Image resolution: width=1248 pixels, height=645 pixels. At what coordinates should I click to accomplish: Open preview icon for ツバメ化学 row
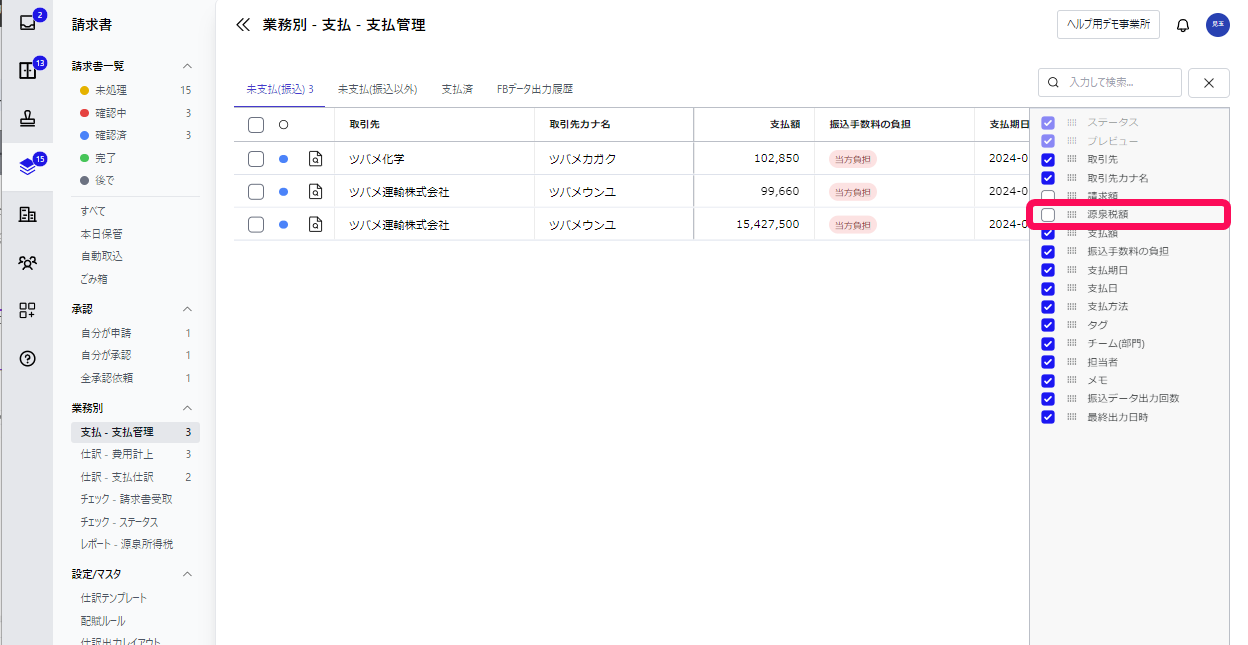coord(315,158)
